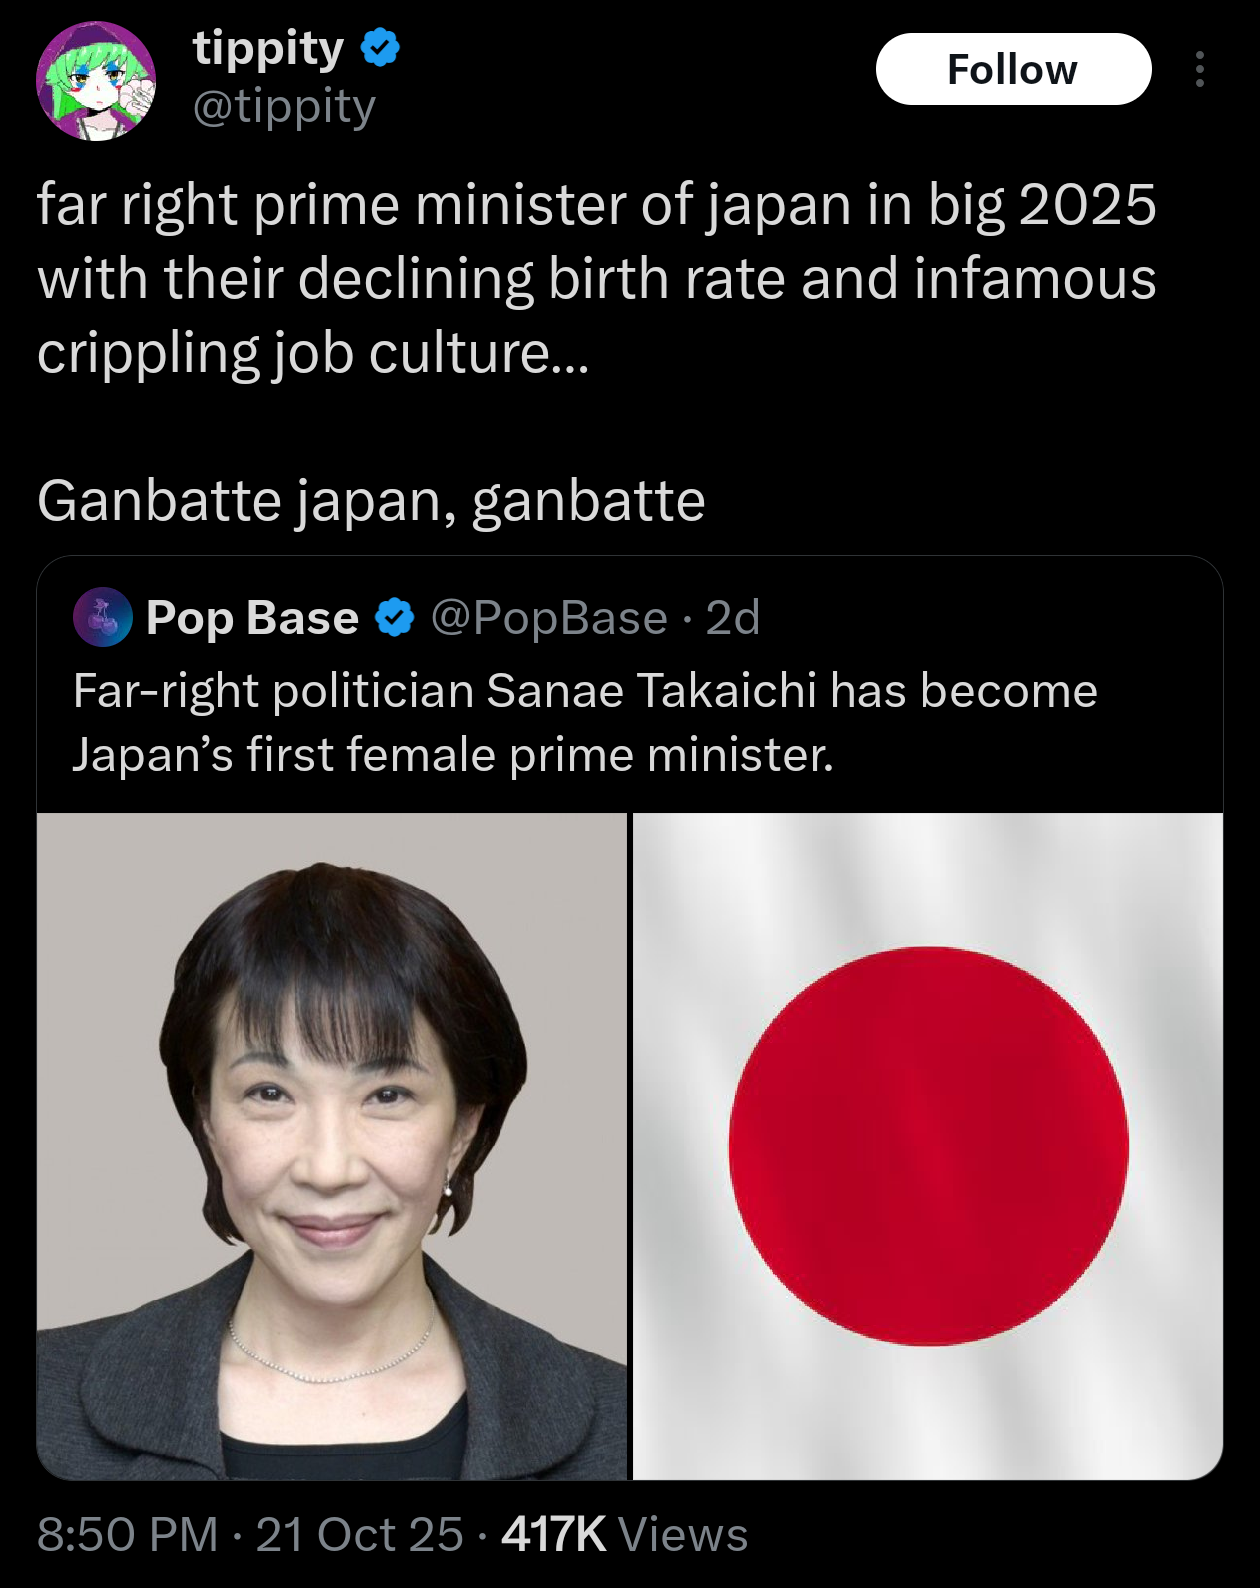
Task: Open quoted text mentioning Sanae Takaichi
Action: [585, 691]
